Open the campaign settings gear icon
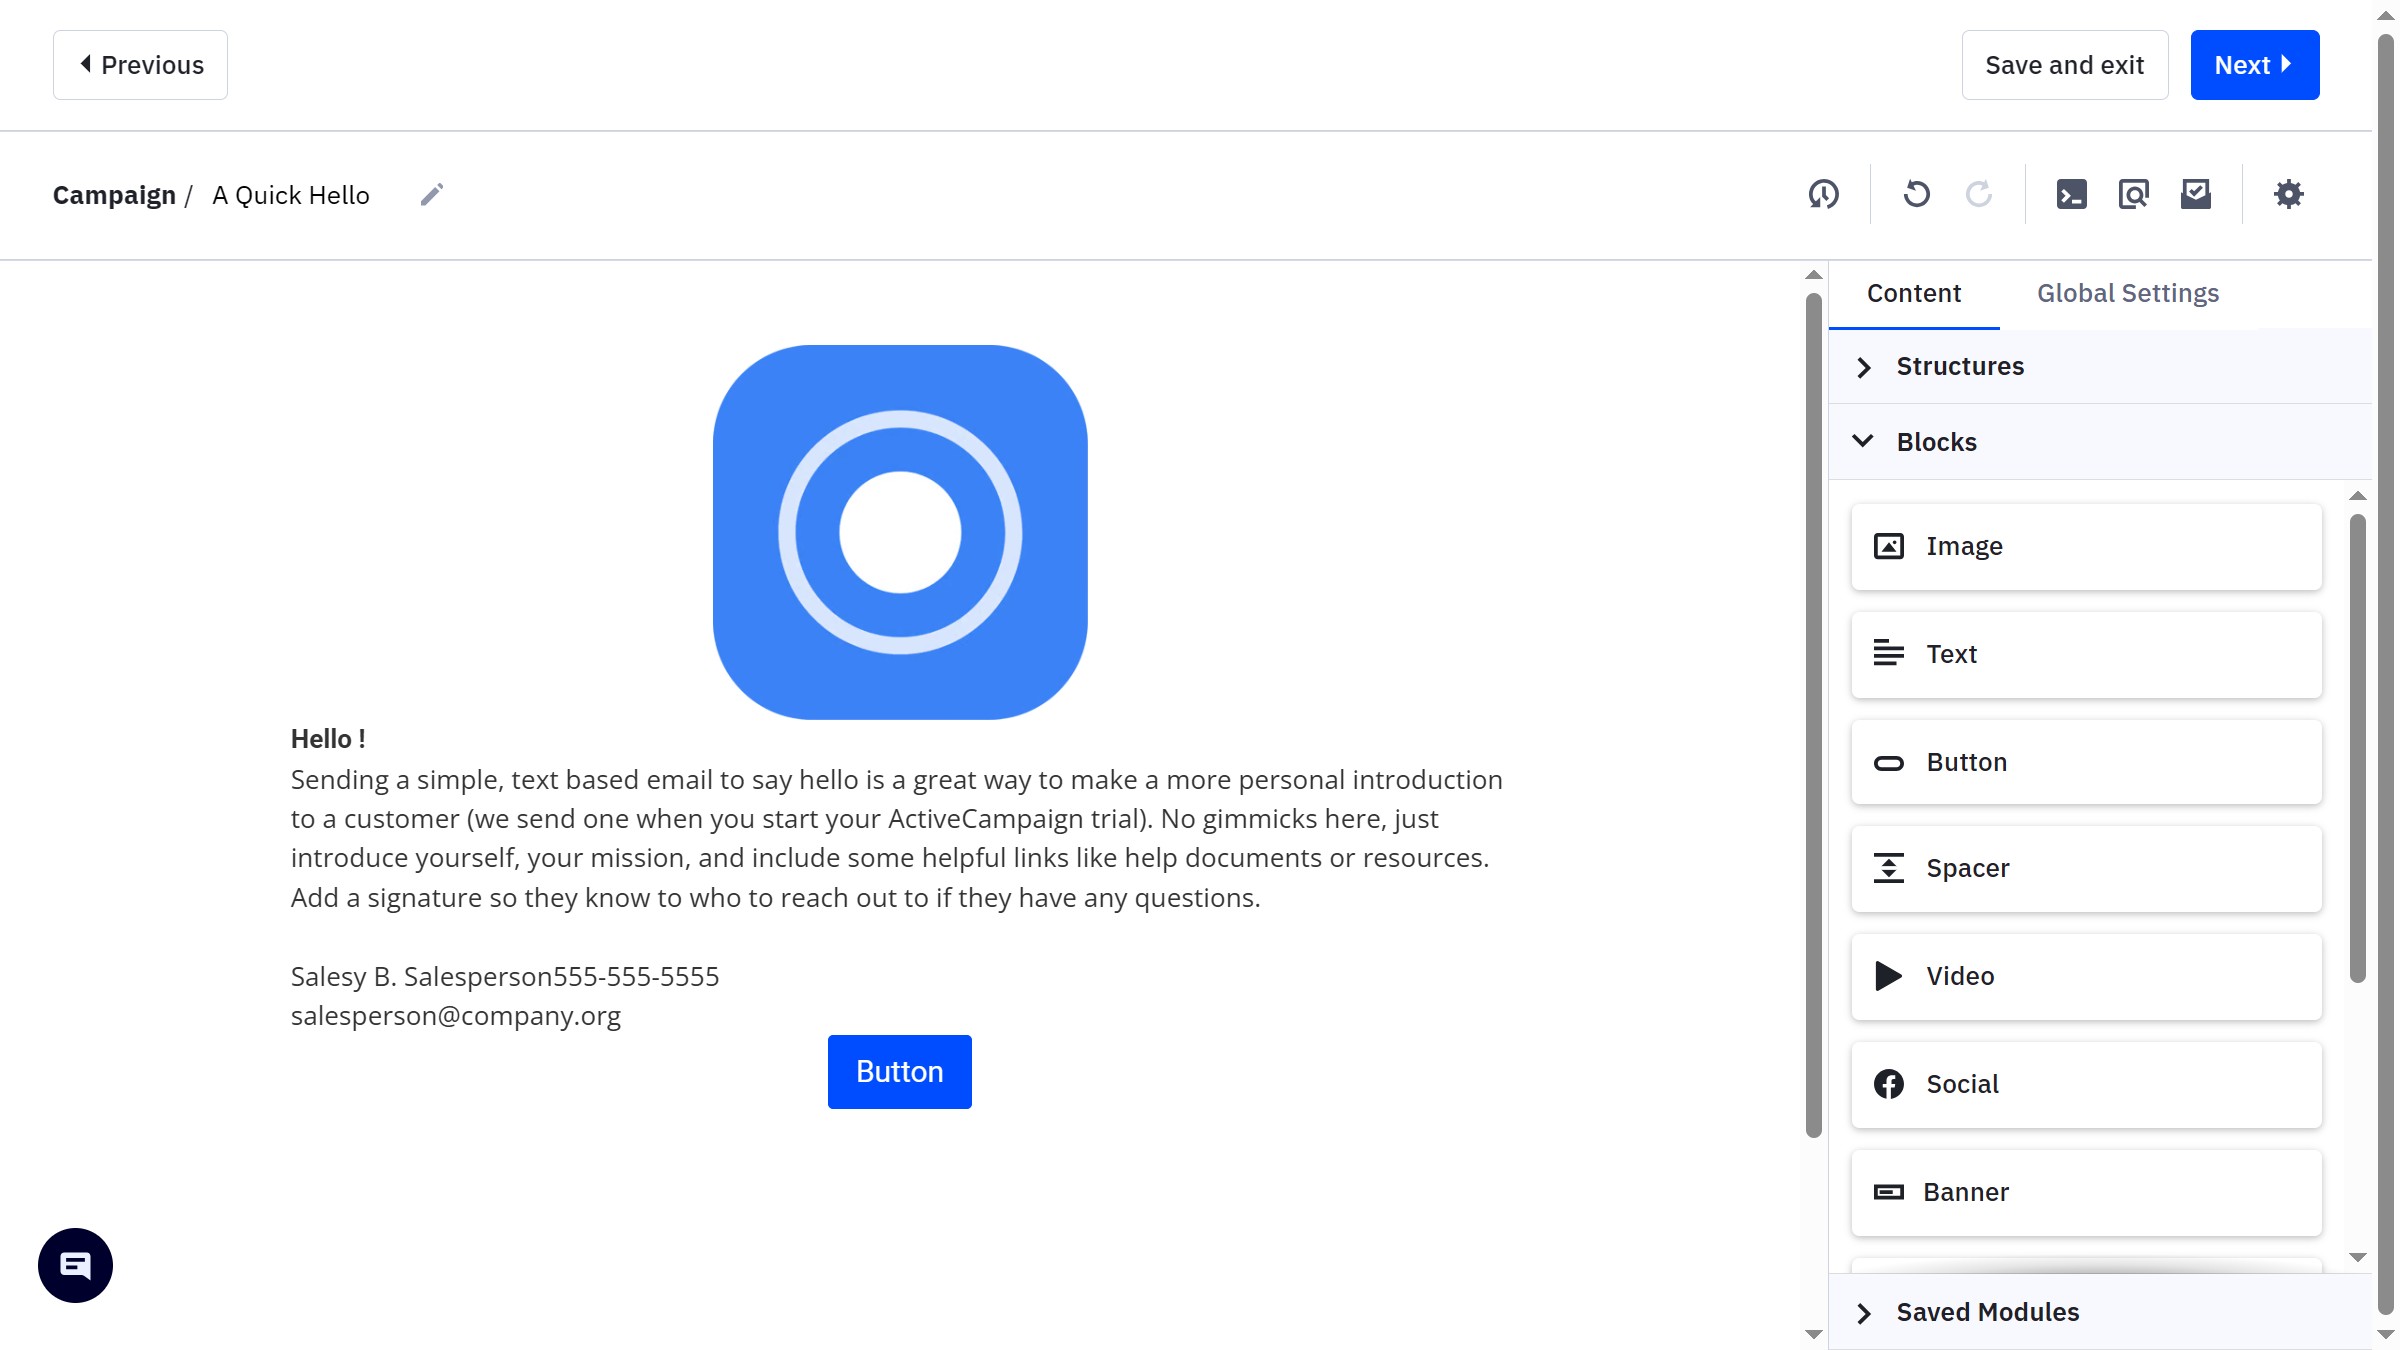This screenshot has height=1350, width=2400. [2289, 195]
